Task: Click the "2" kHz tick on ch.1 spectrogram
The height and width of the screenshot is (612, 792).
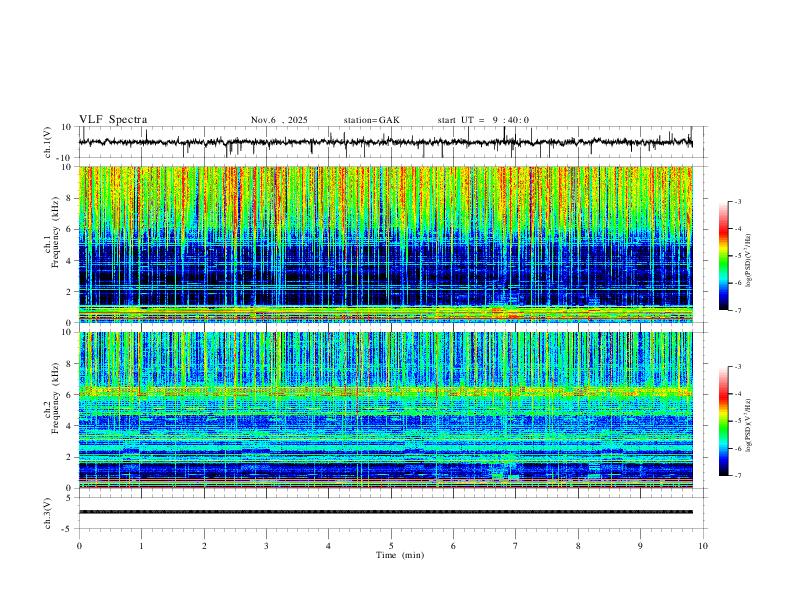Action: [69, 292]
